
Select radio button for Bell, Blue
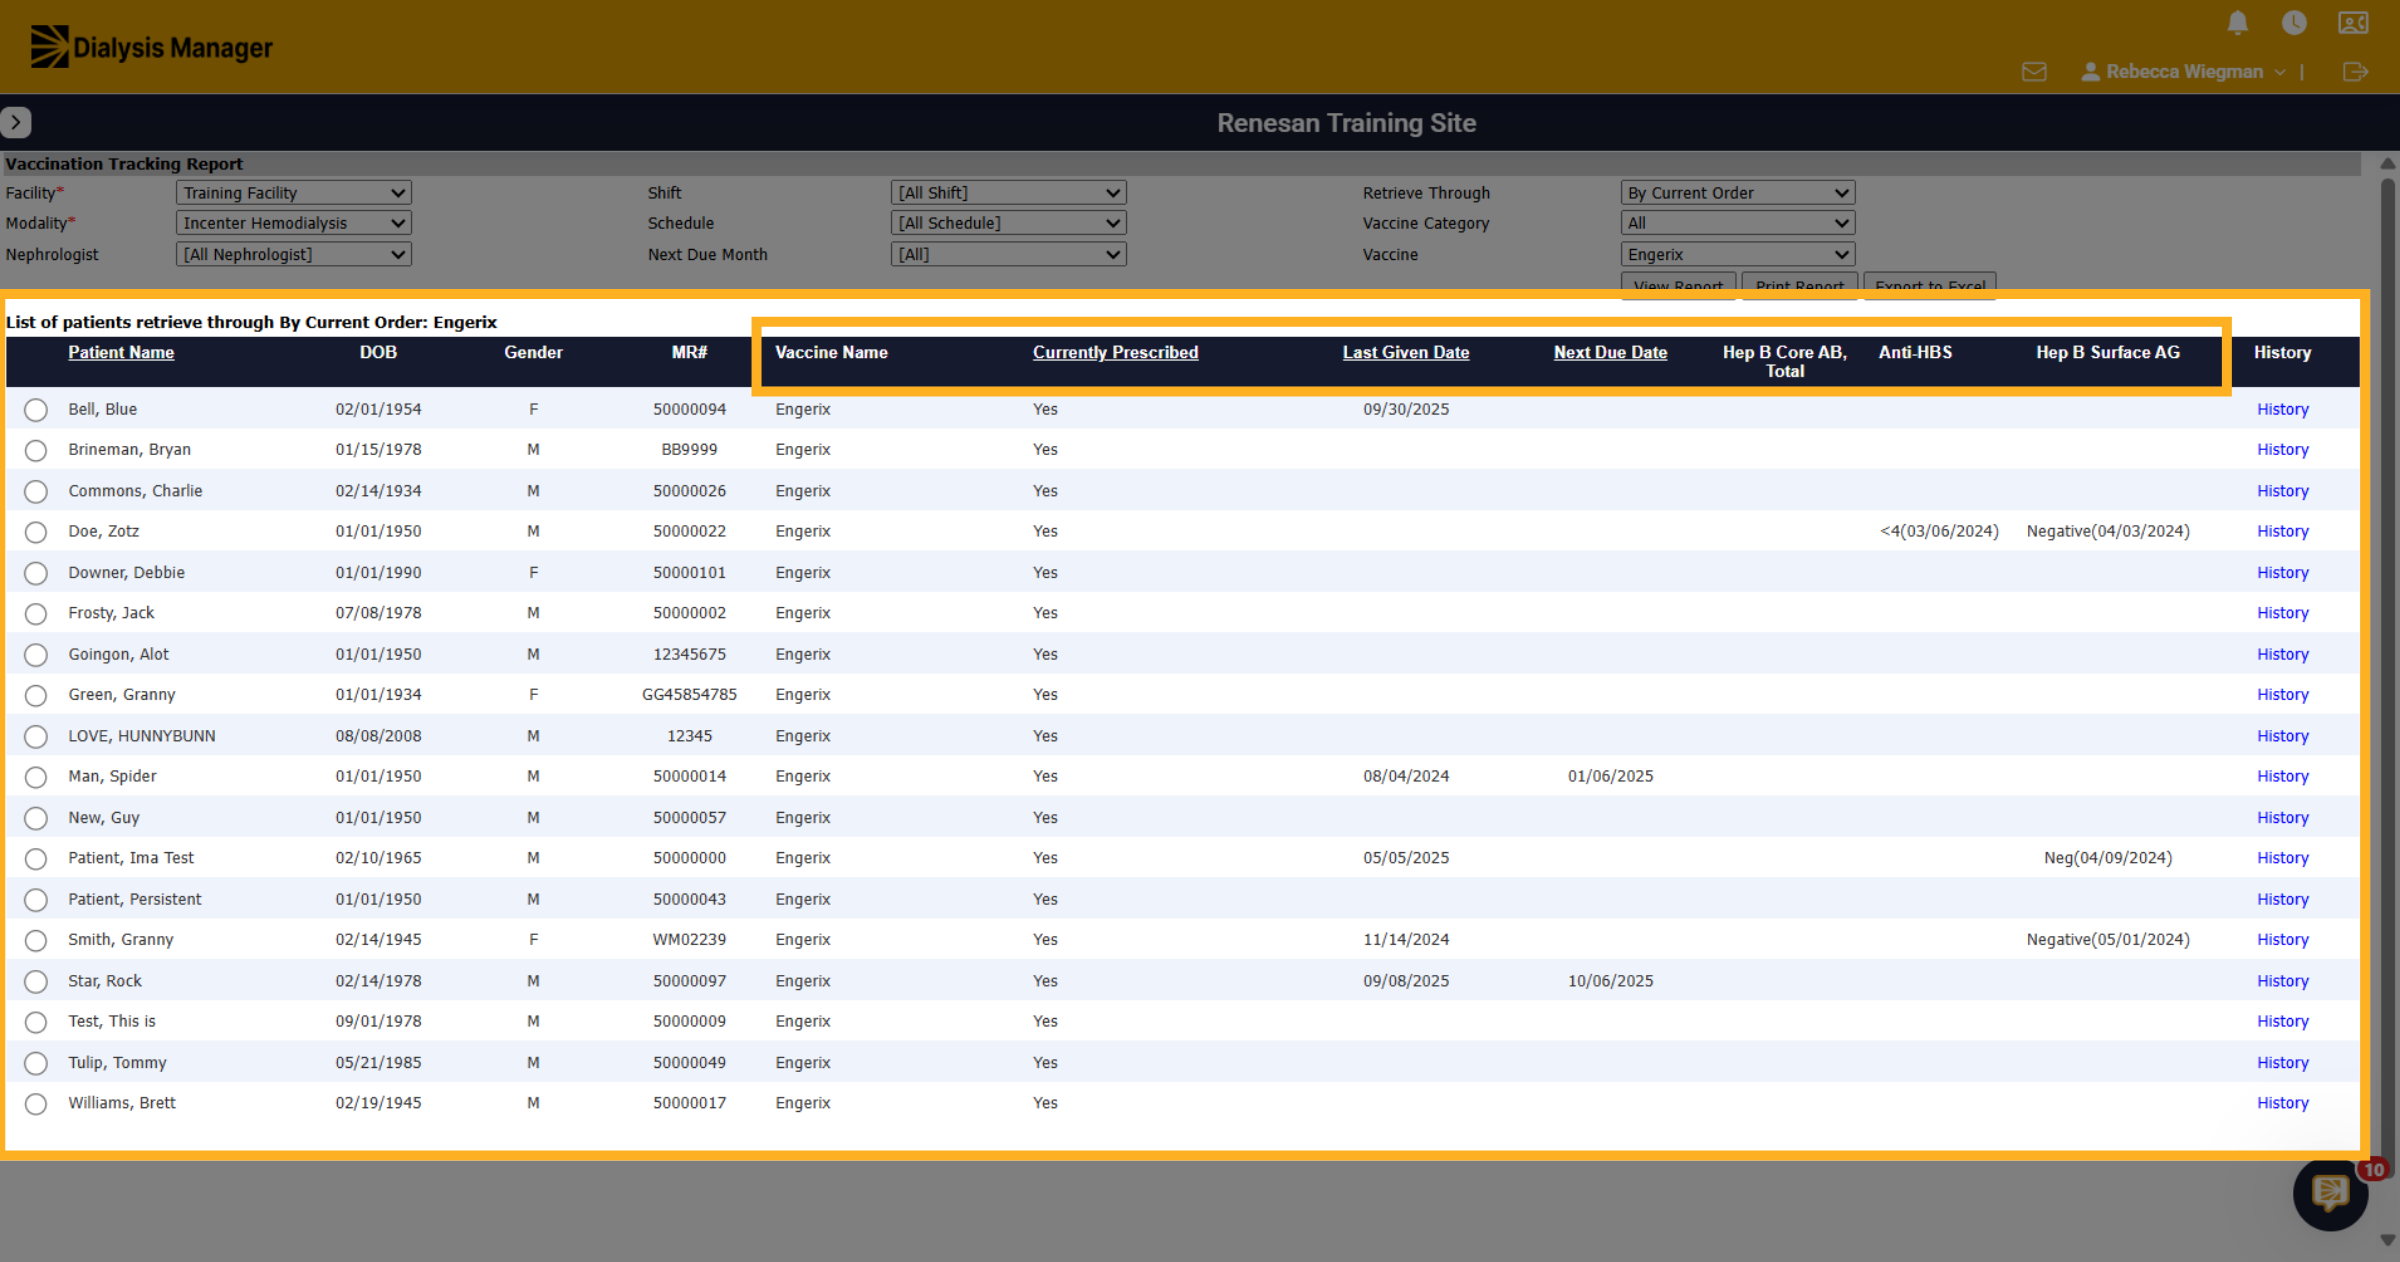coord(36,410)
